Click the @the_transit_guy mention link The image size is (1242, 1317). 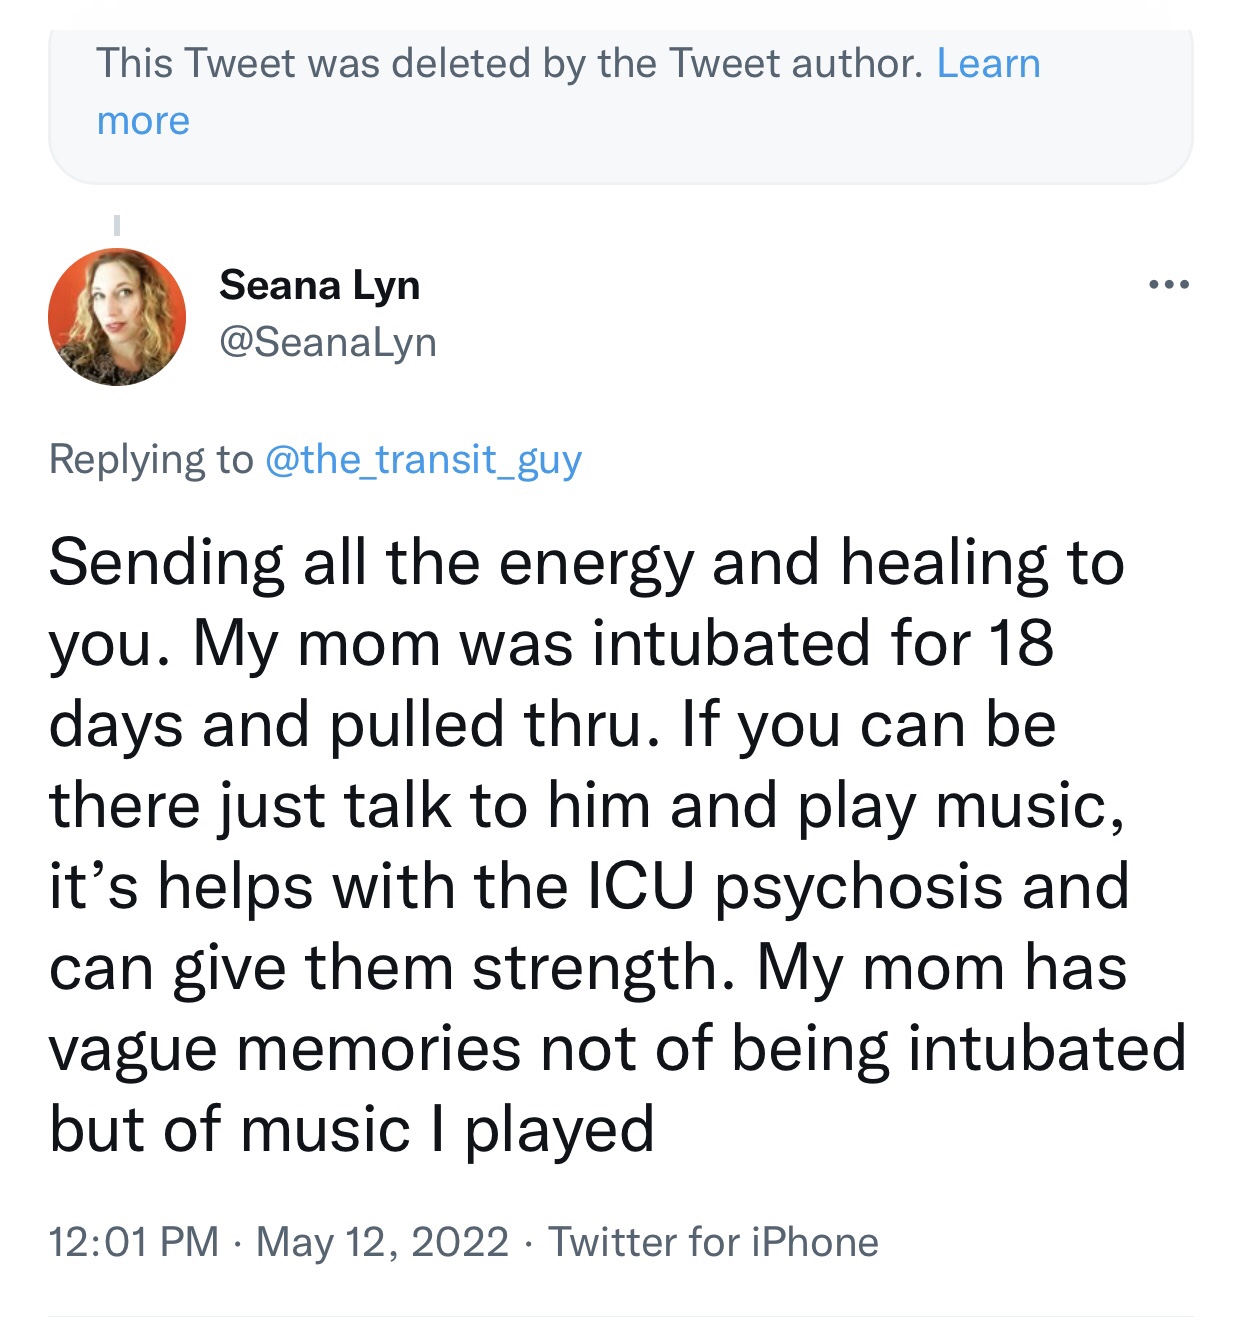[423, 459]
